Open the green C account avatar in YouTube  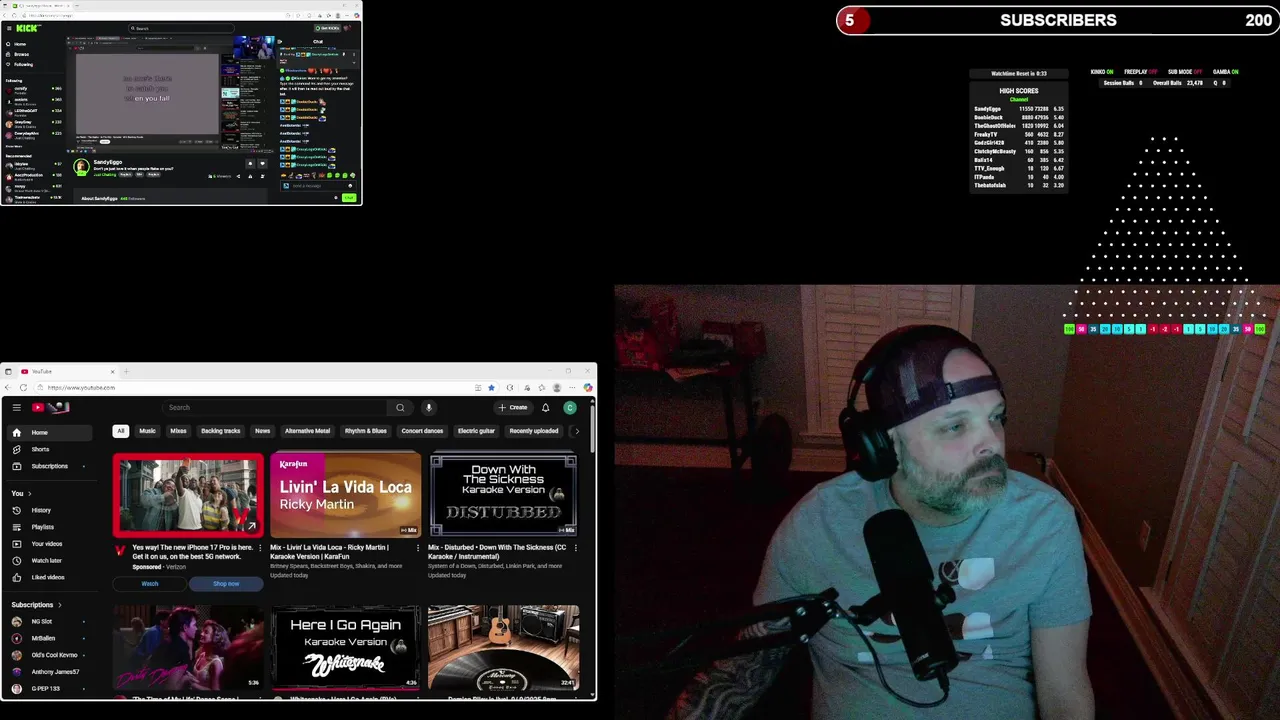[x=570, y=407]
